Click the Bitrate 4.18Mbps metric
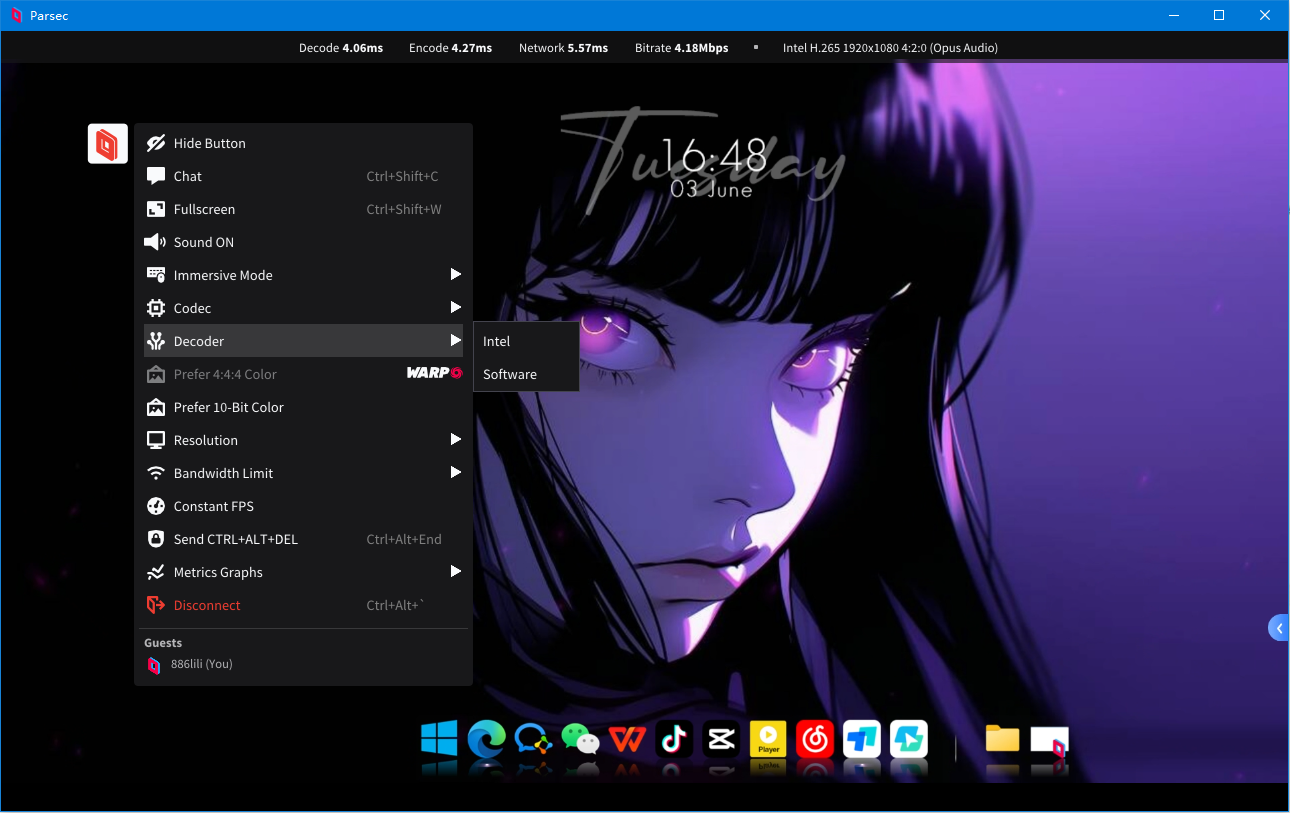Screen dimensions: 1290x813 coord(681,48)
